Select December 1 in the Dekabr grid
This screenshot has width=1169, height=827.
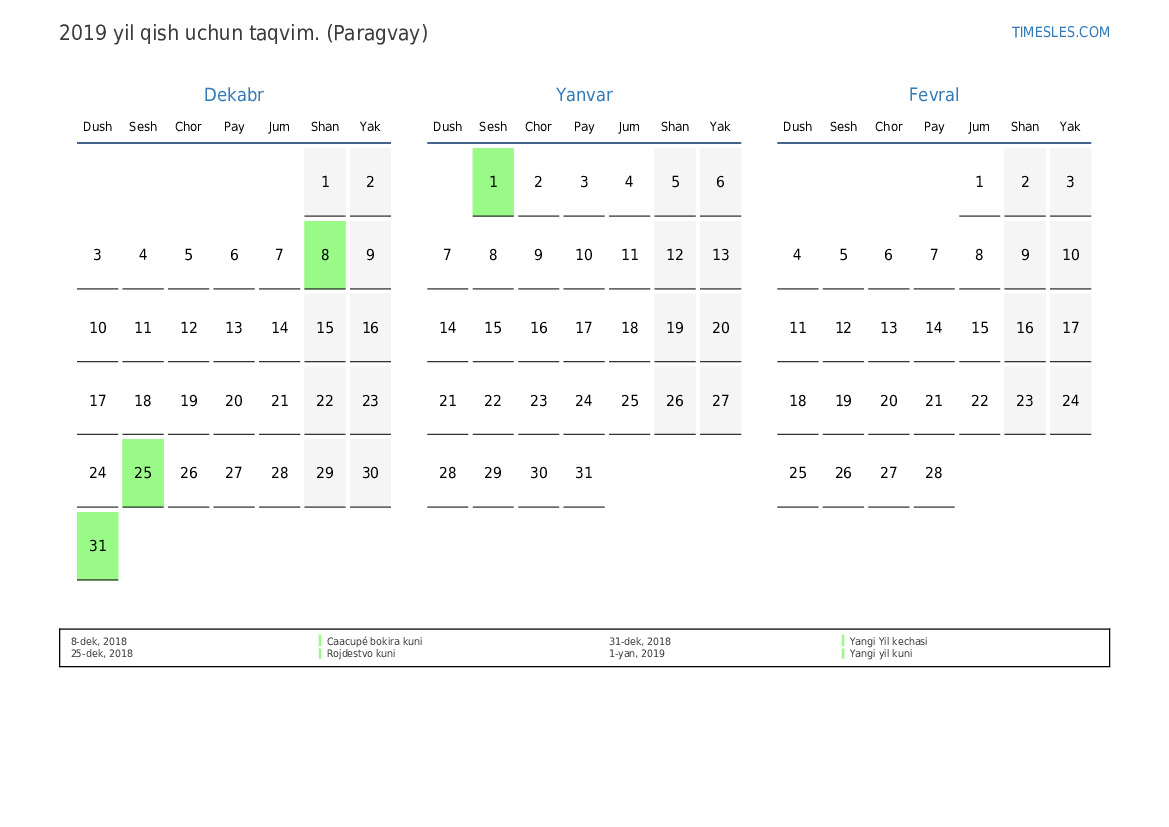325,182
